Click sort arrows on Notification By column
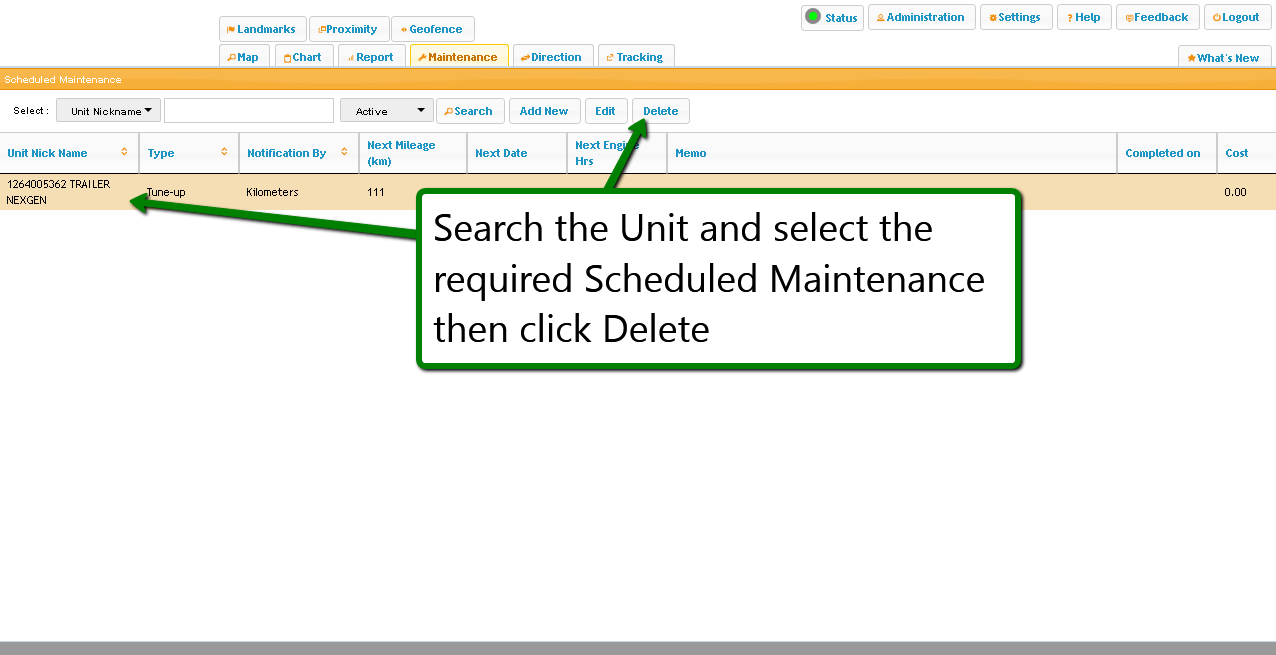This screenshot has height=655, width=1276. (345, 152)
